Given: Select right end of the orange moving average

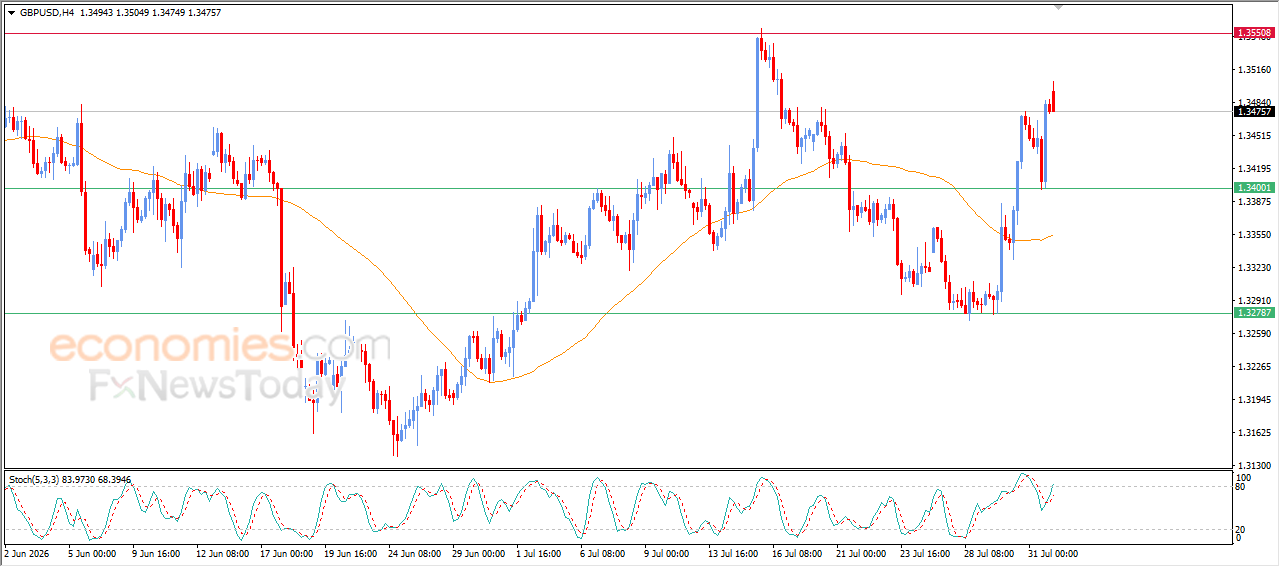Looking at the screenshot, I should tap(1051, 236).
